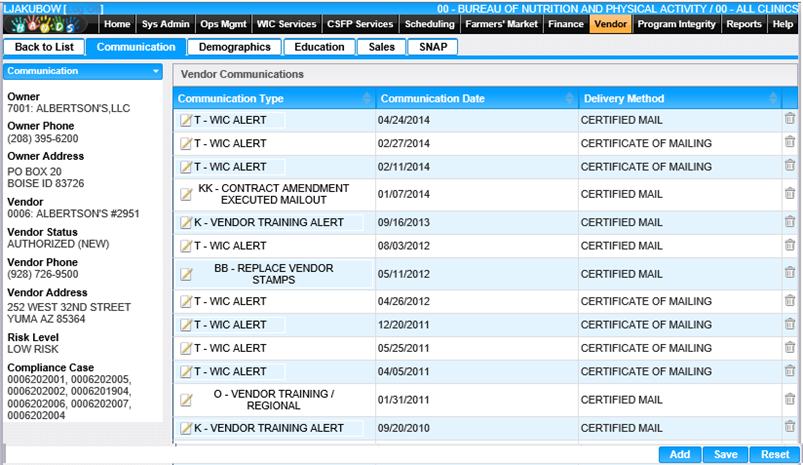
Task: Expand the Communication sidebar dropdown
Action: (x=156, y=71)
